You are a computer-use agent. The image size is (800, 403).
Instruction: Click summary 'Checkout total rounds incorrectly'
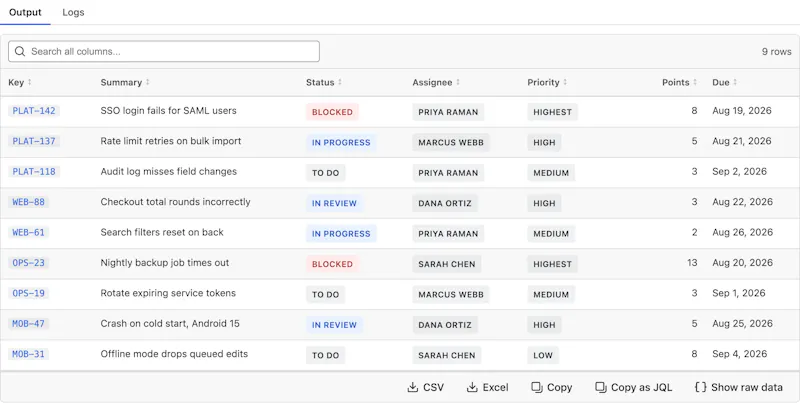176,202
